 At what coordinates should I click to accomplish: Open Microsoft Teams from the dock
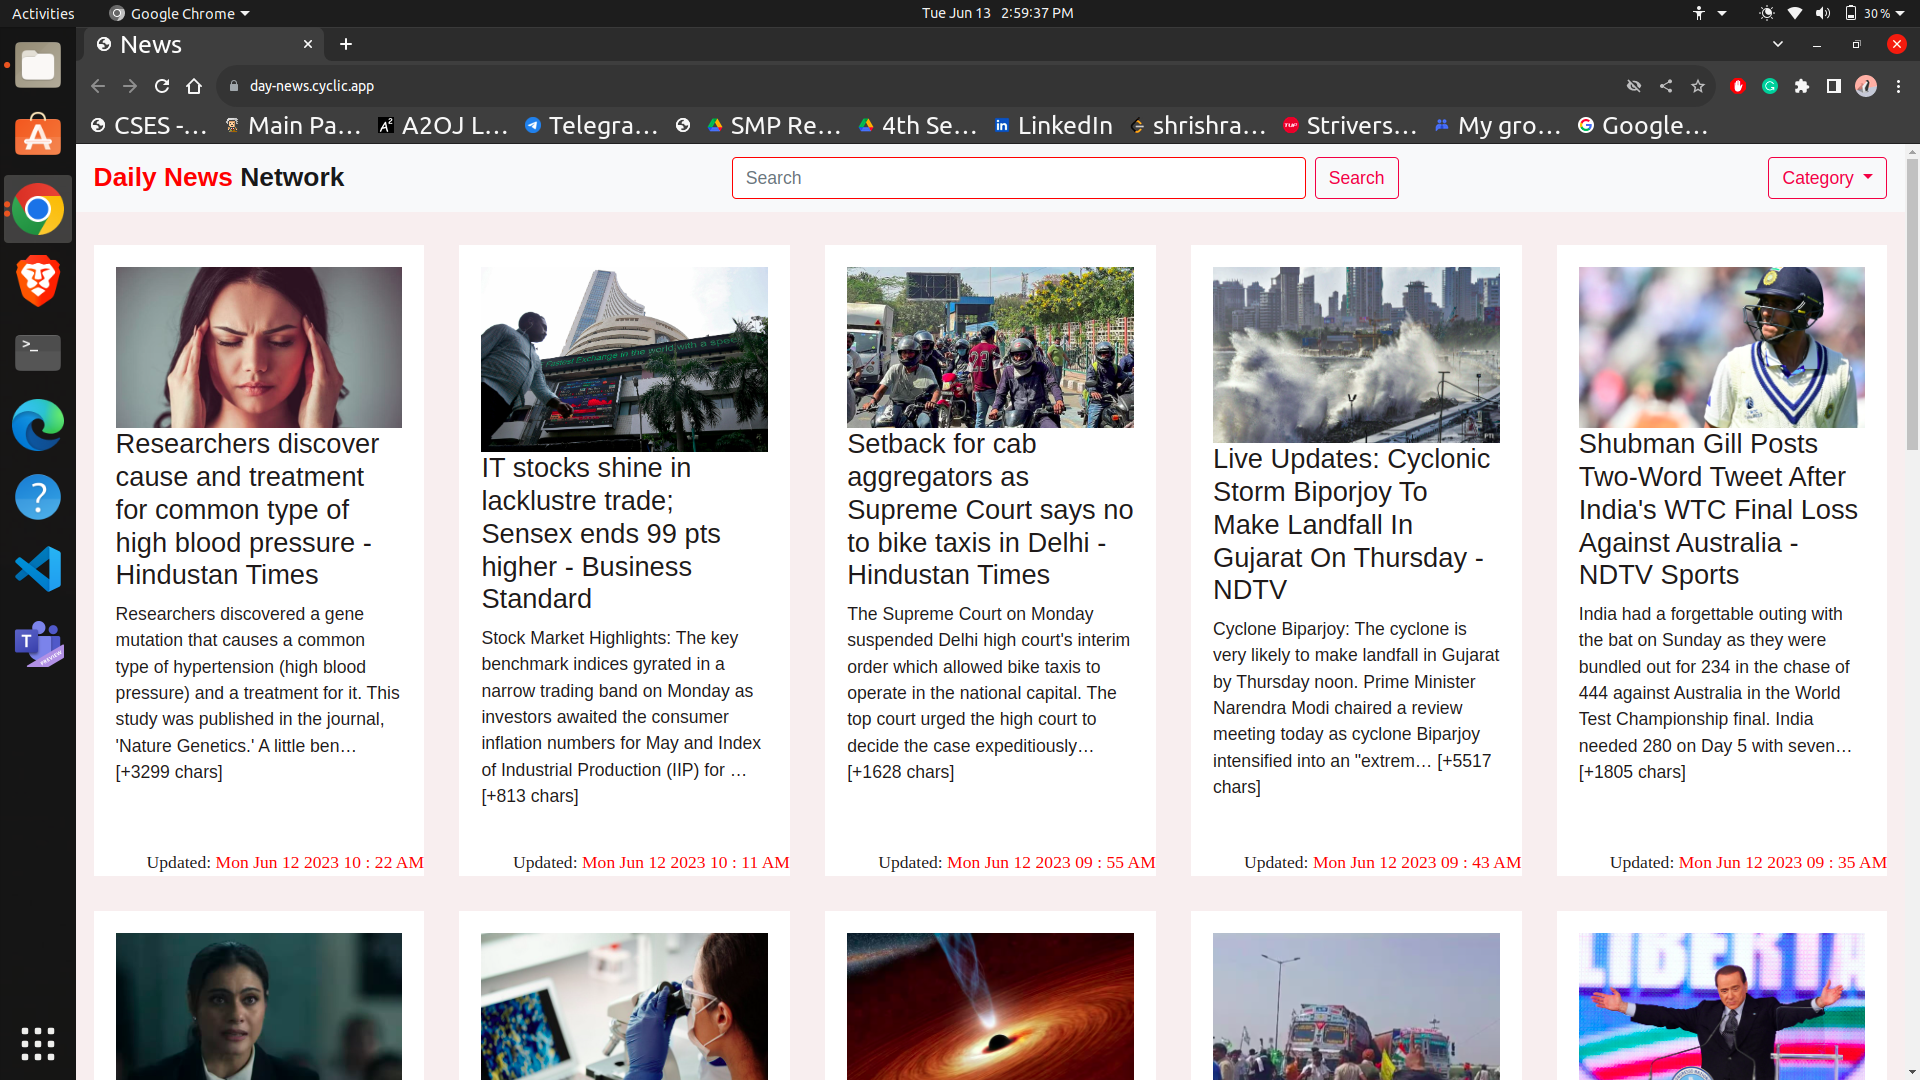click(x=38, y=643)
